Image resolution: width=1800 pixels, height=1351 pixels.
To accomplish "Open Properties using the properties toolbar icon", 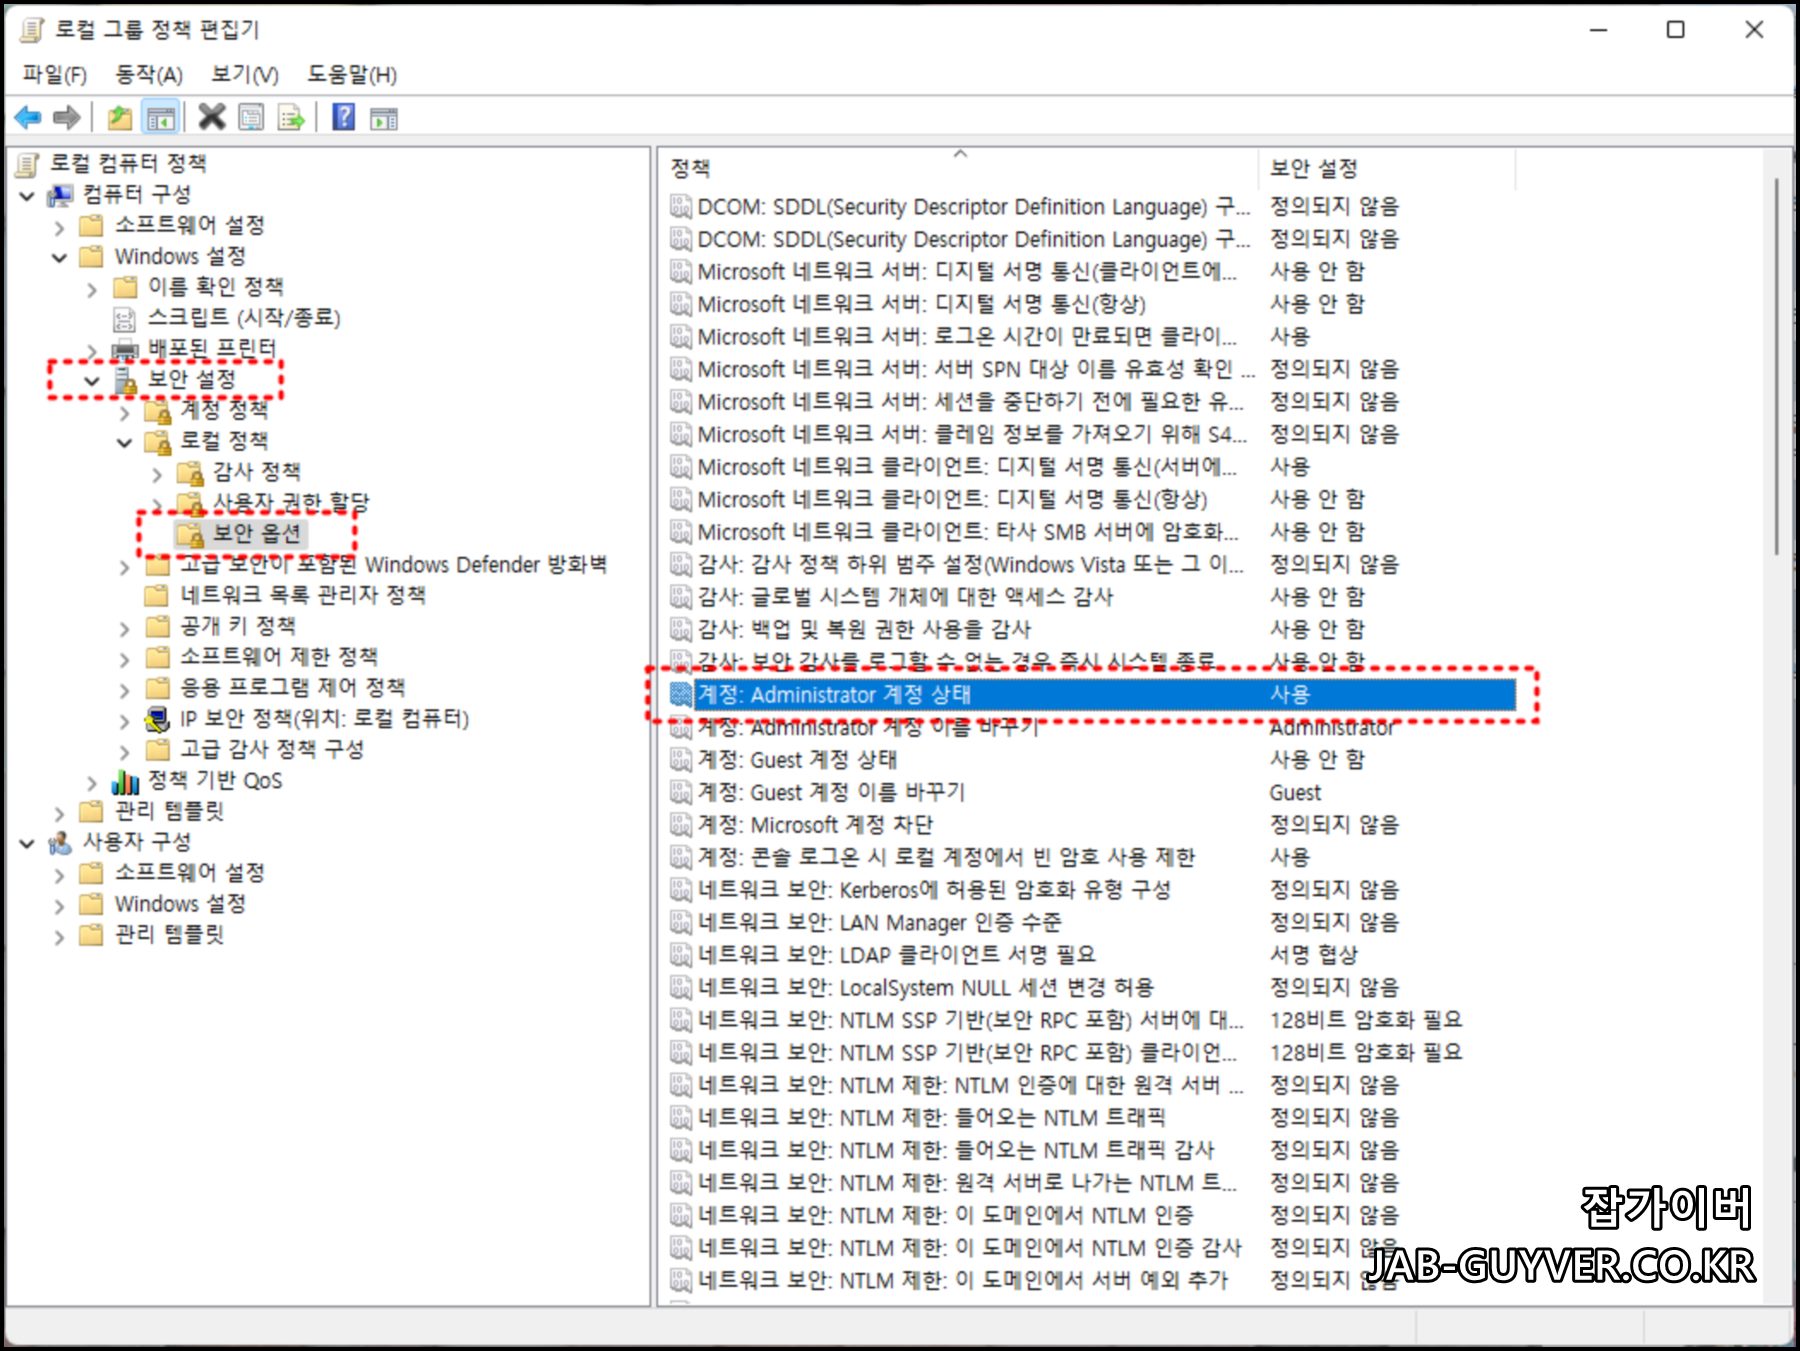I will click(251, 118).
